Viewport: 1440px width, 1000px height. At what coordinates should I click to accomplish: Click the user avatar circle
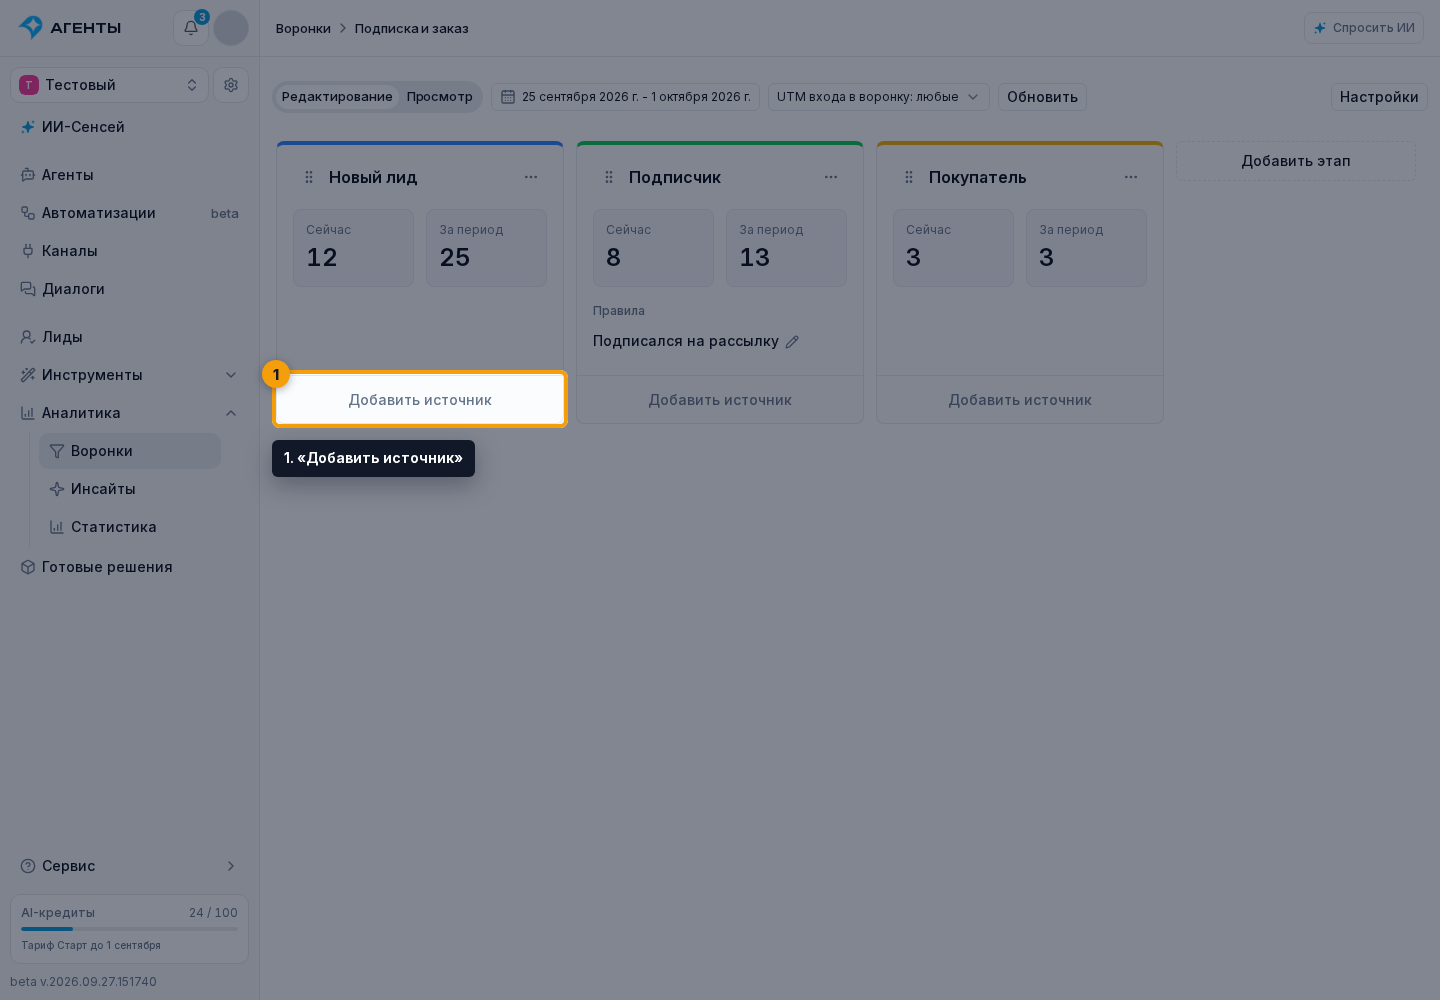pyautogui.click(x=231, y=28)
